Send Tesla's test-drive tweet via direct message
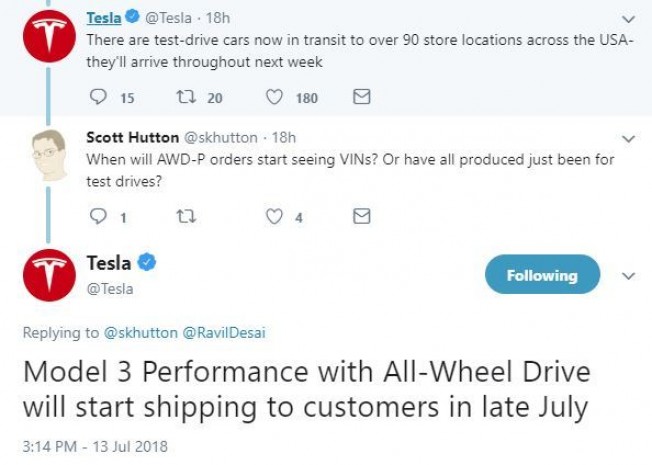Screen dimensions: 652x465 pos(361,96)
